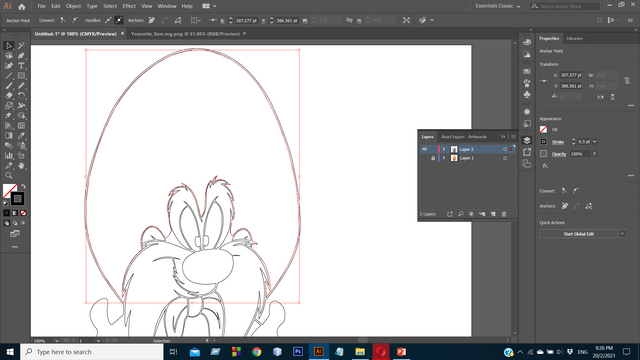Click the target circle of Layer 2

(505, 149)
